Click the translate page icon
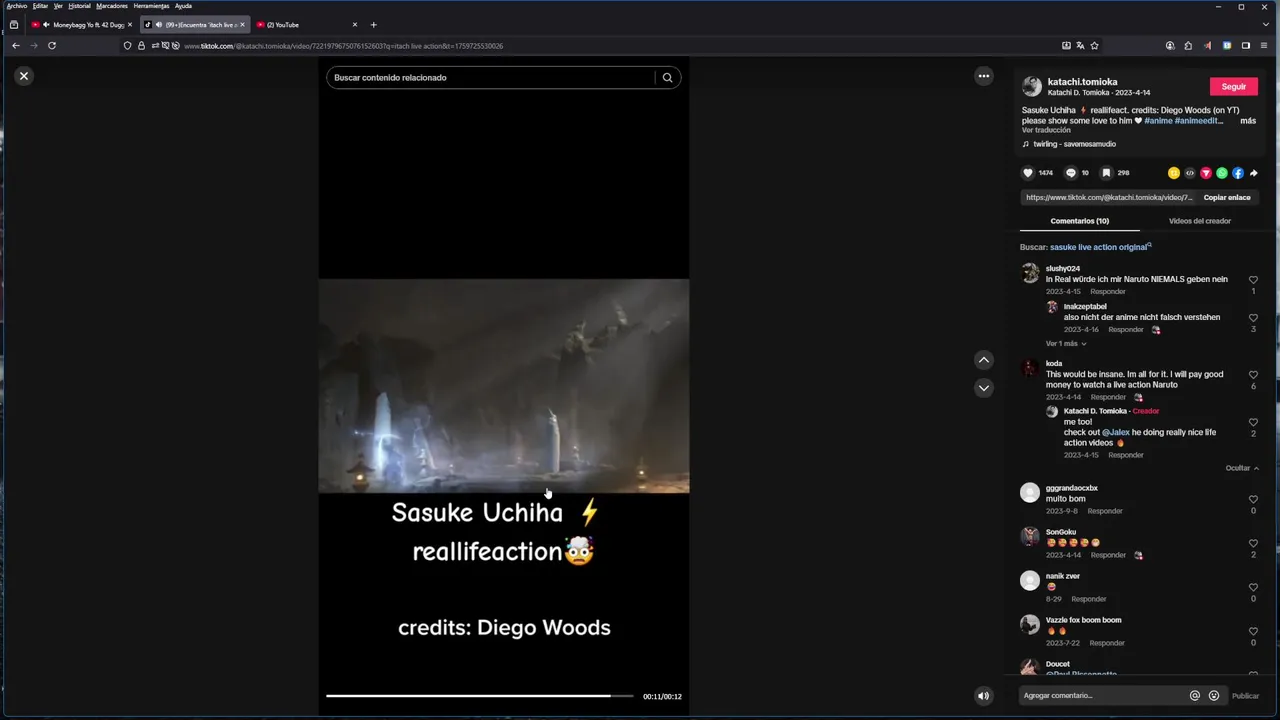 pos(1080,46)
